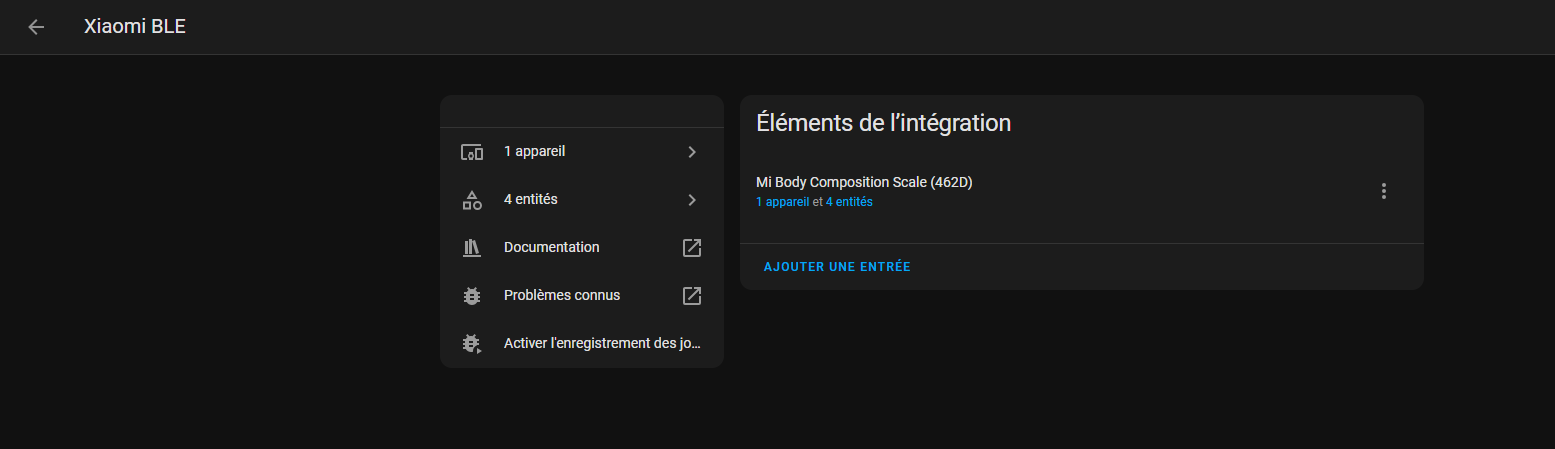This screenshot has height=449, width=1555.
Task: Click the shapes icon beside 4 entités
Action: (x=472, y=200)
